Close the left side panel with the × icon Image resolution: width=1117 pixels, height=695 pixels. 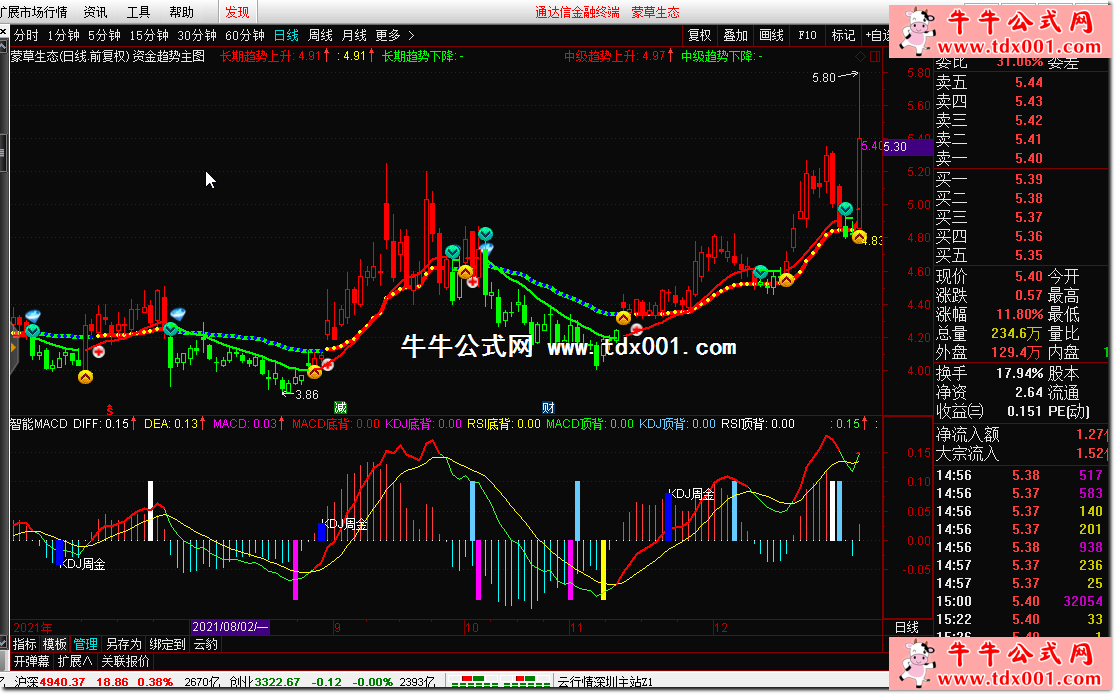click(4, 33)
